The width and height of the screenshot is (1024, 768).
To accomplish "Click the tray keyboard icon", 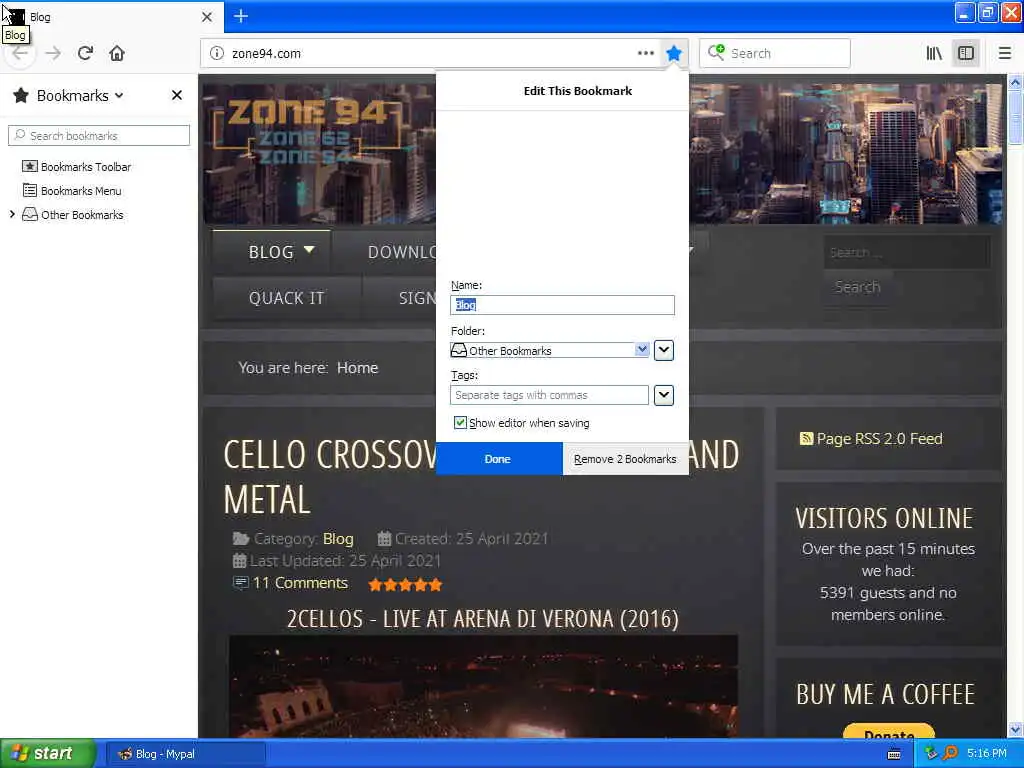I will coord(894,754).
